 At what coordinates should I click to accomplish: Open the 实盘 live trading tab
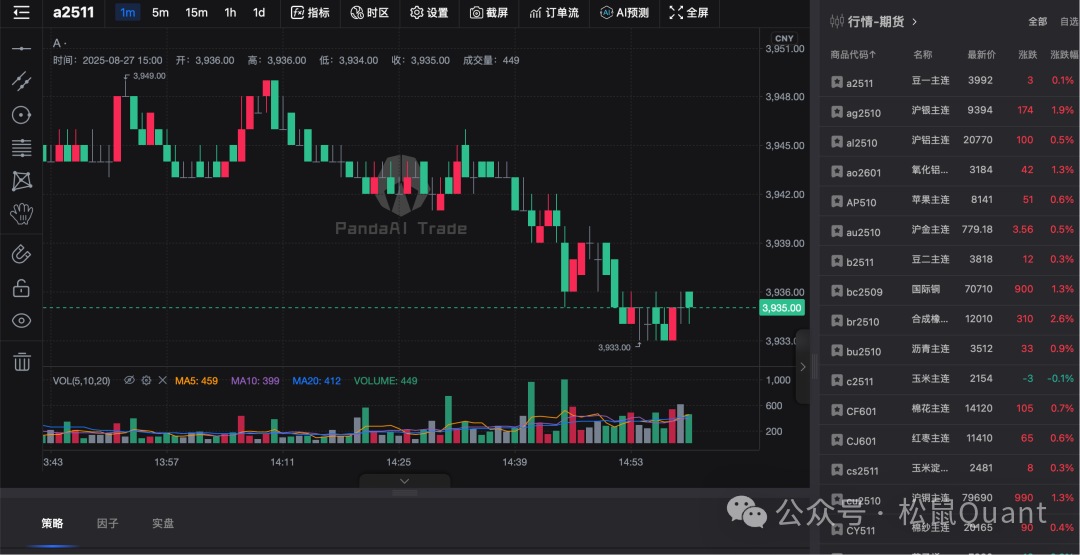[163, 523]
